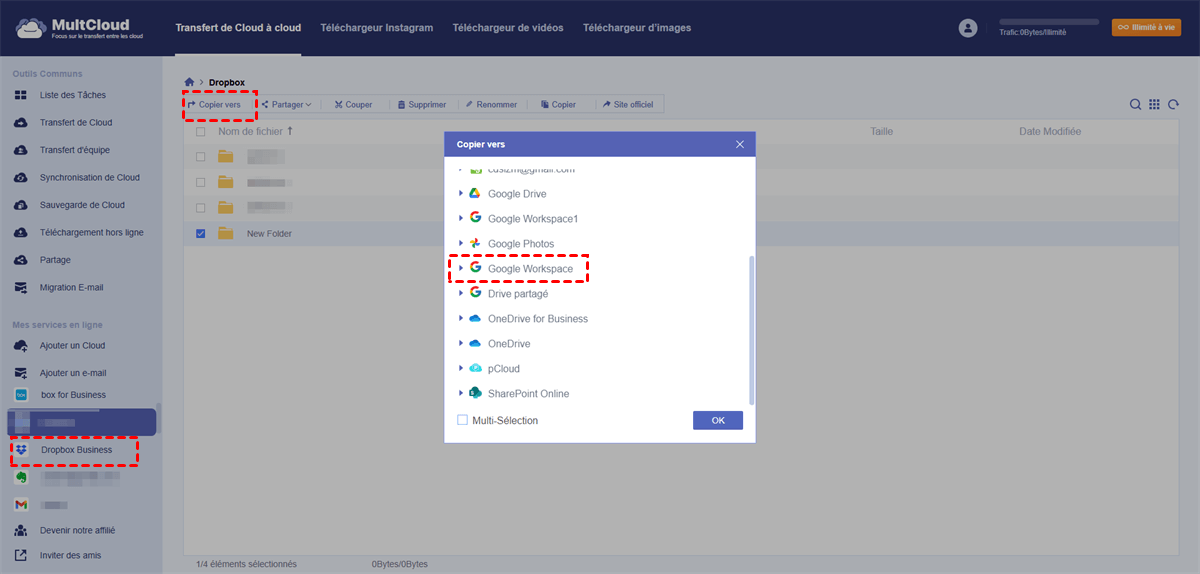This screenshot has width=1200, height=574.
Task: Close the Copier vers dialog
Action: pos(740,144)
